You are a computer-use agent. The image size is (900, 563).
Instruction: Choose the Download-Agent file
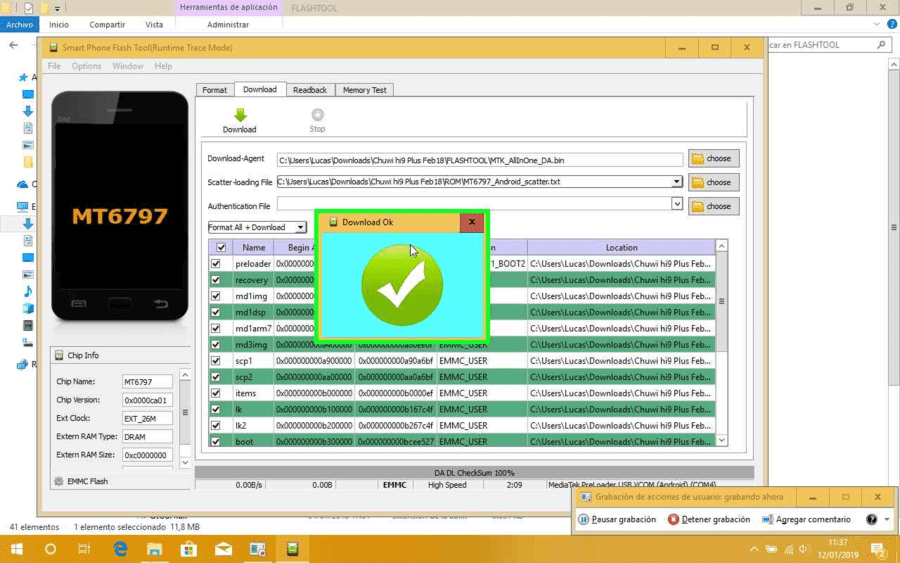[x=713, y=158]
